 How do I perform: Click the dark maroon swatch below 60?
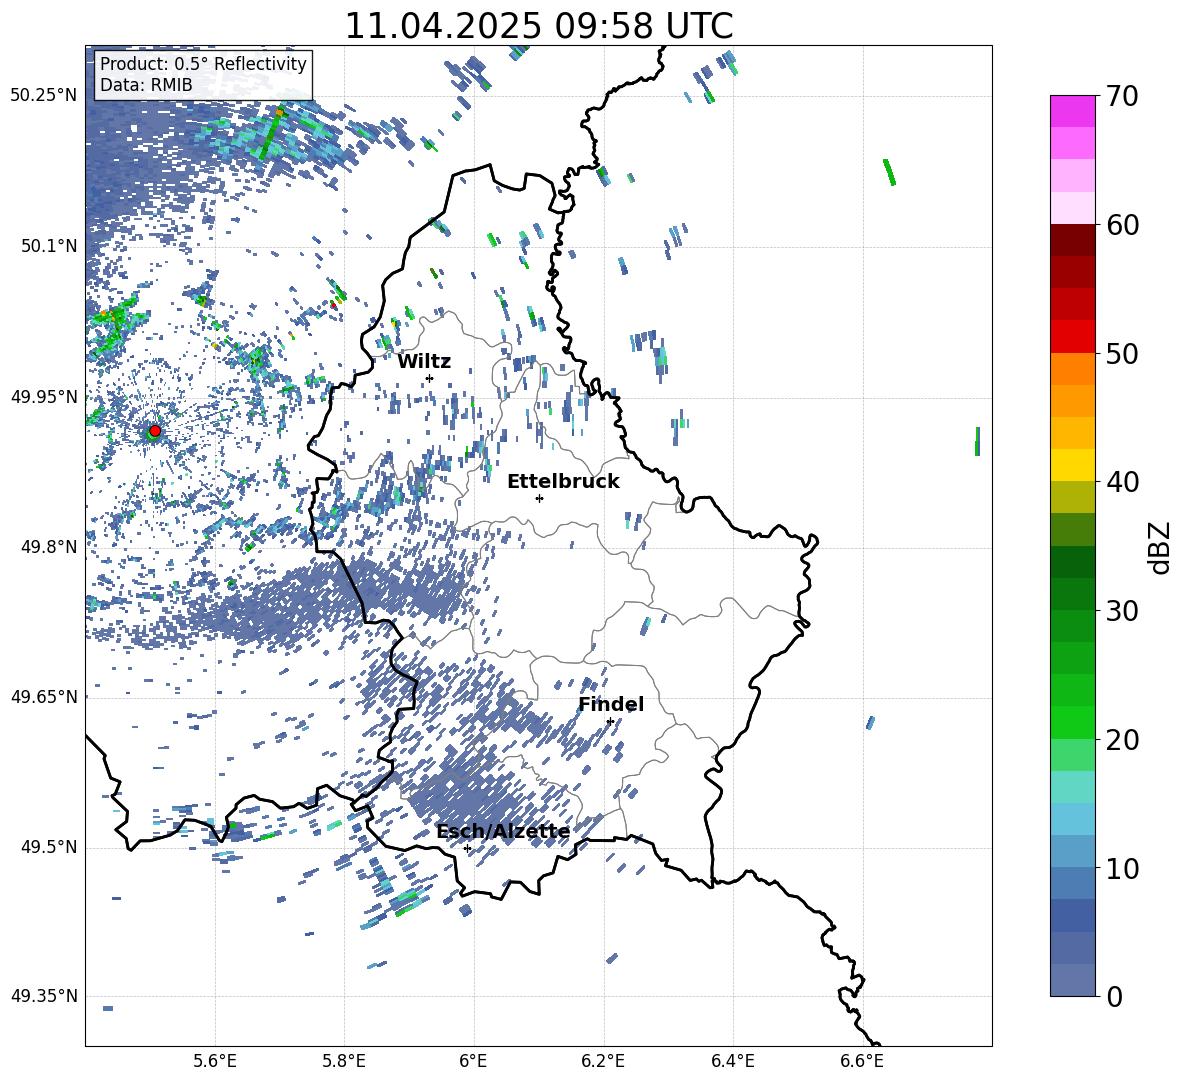point(1072,240)
